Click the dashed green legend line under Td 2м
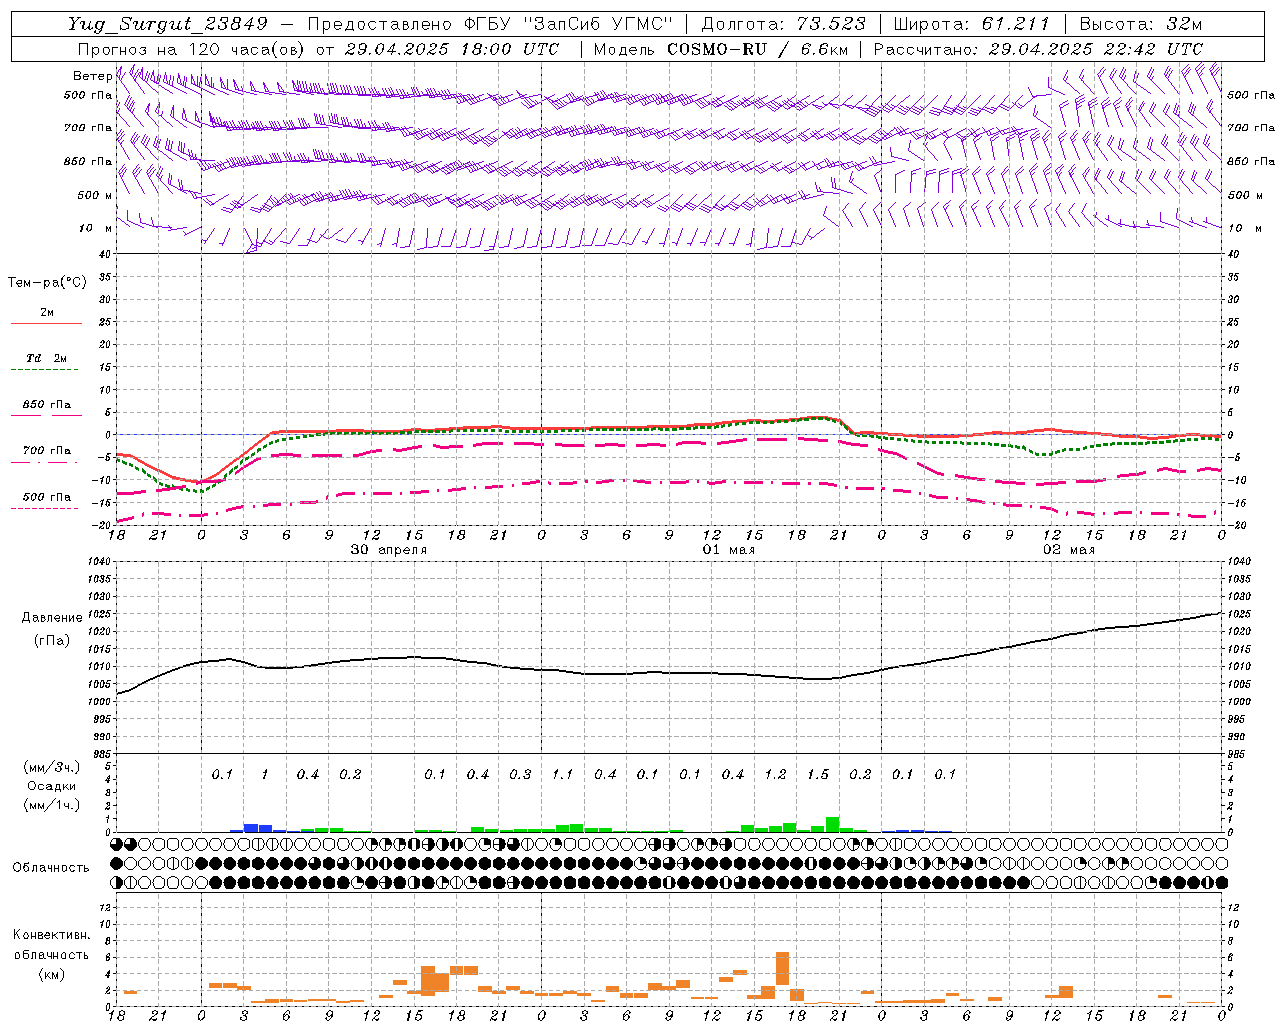The width and height of the screenshot is (1280, 1024). point(44,369)
